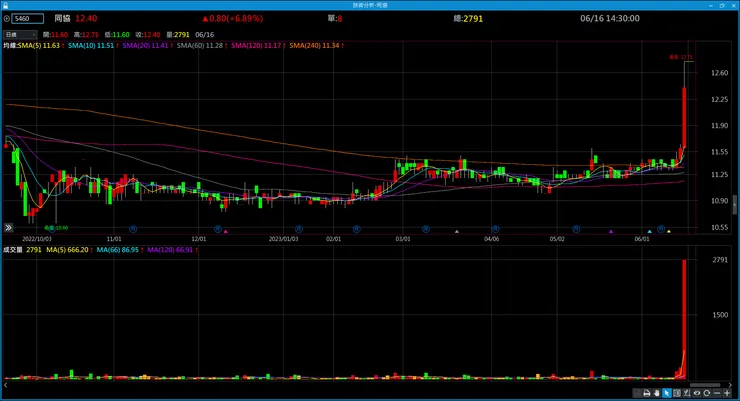Minimize the chart window

tap(711, 5)
